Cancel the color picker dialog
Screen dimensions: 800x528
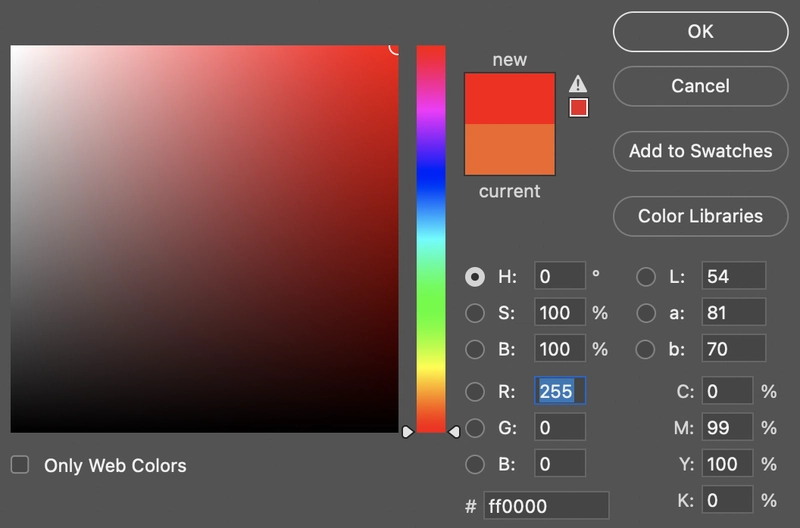701,86
